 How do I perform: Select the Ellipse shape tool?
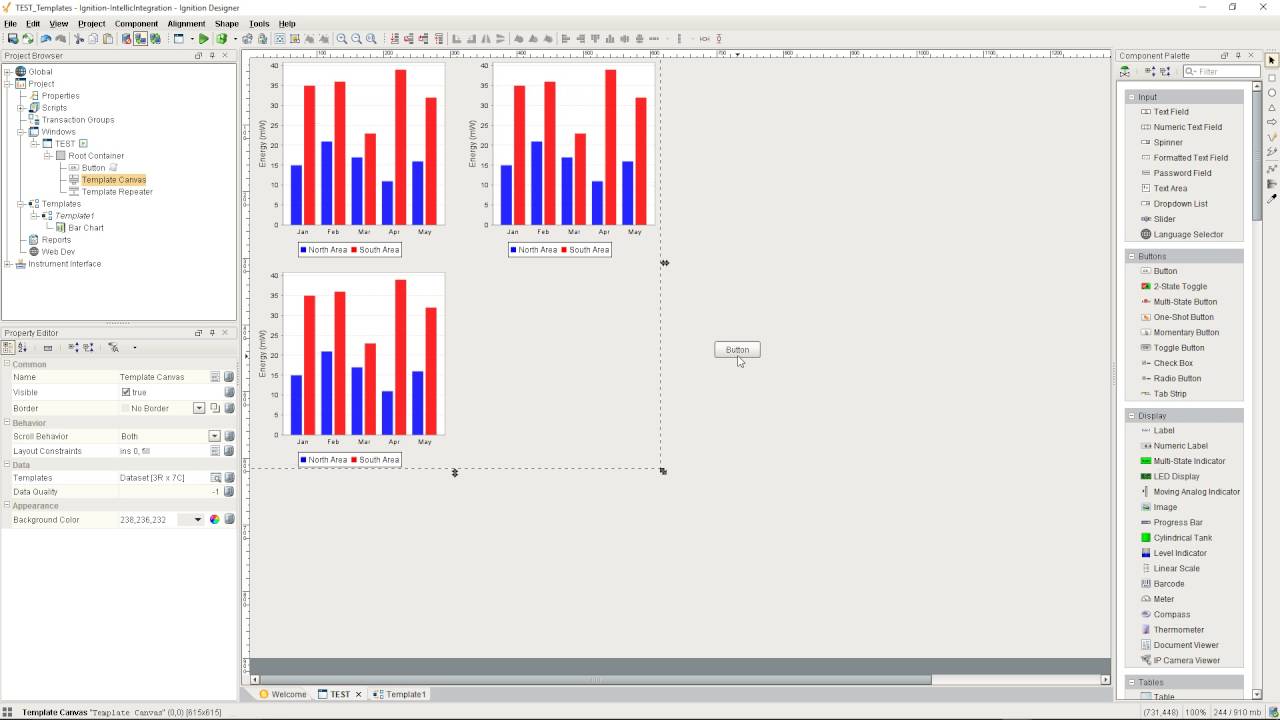click(1272, 93)
